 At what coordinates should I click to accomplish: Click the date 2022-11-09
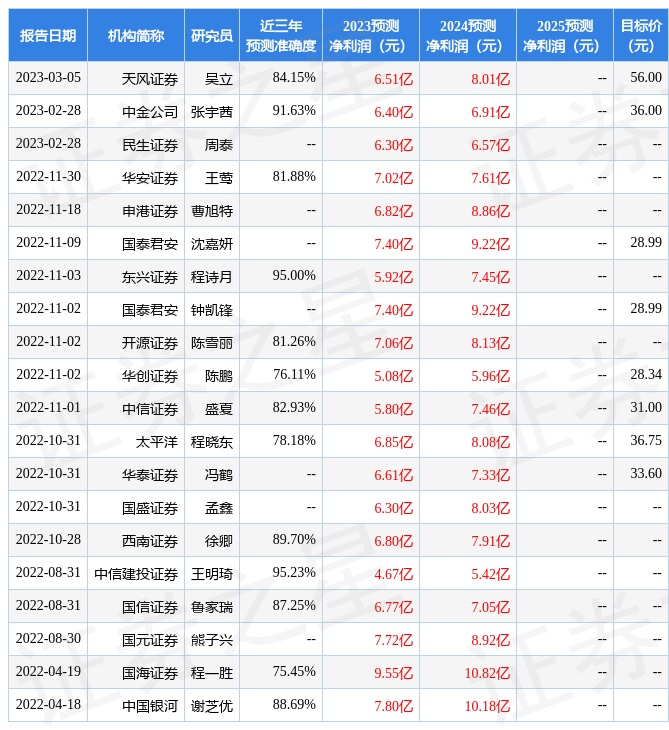click(x=48, y=243)
